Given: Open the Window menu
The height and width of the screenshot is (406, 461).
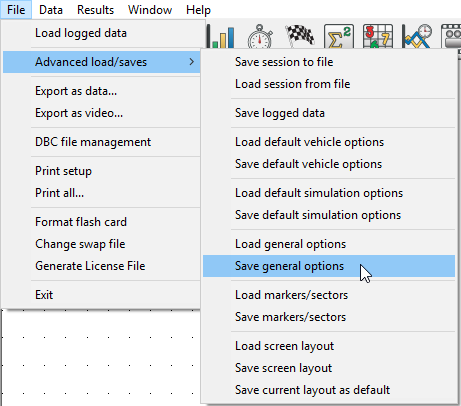Looking at the screenshot, I should 150,10.
